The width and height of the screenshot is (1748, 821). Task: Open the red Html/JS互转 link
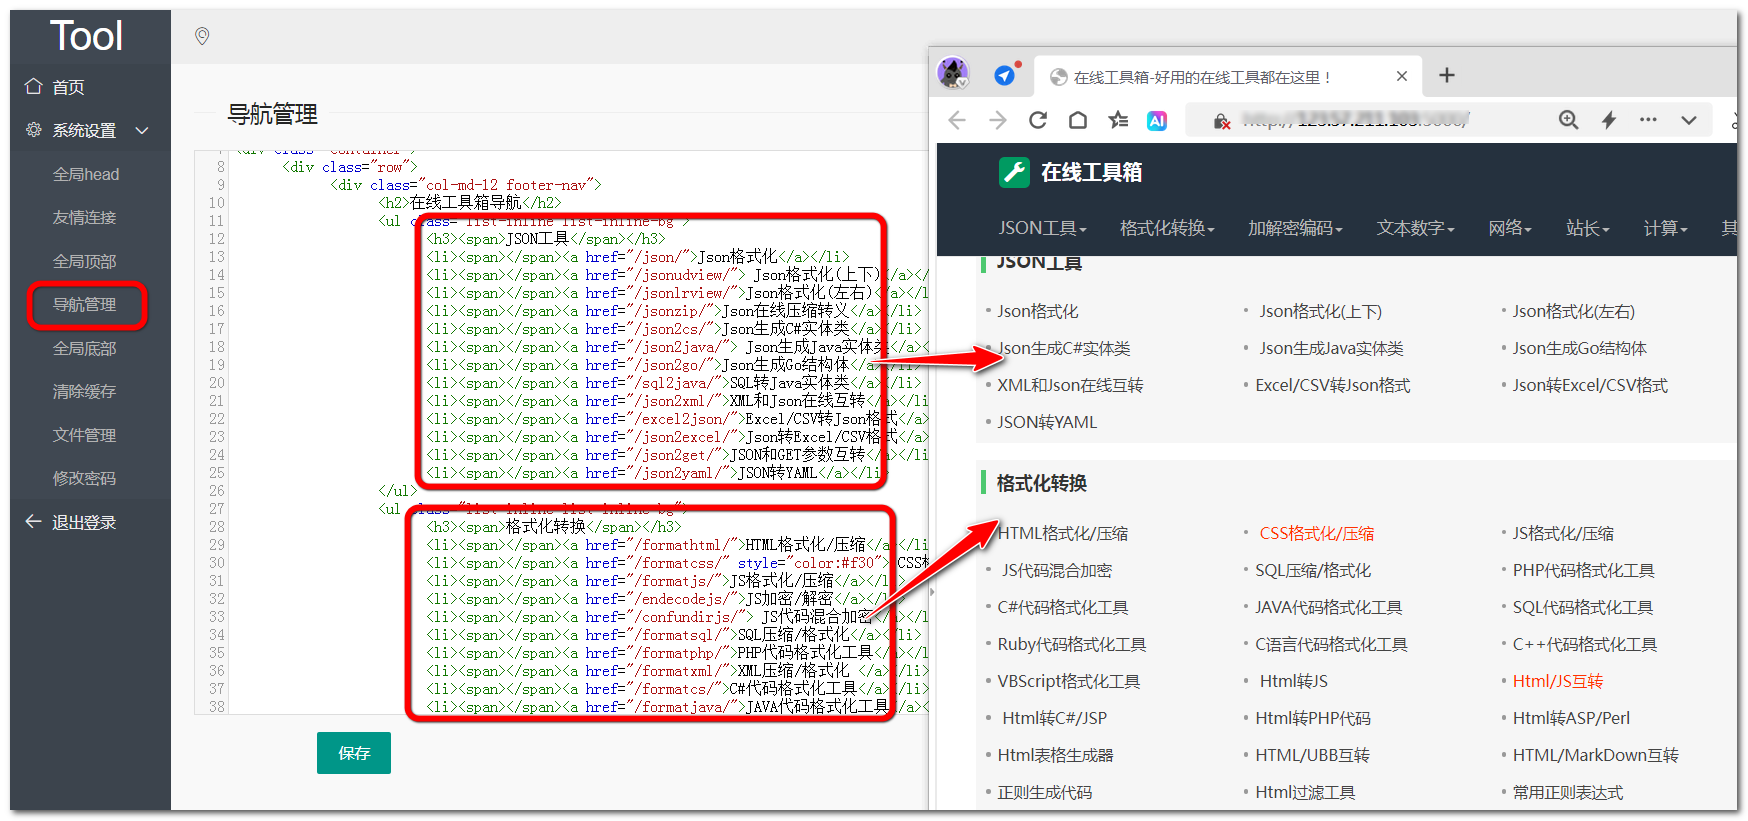point(1557,681)
